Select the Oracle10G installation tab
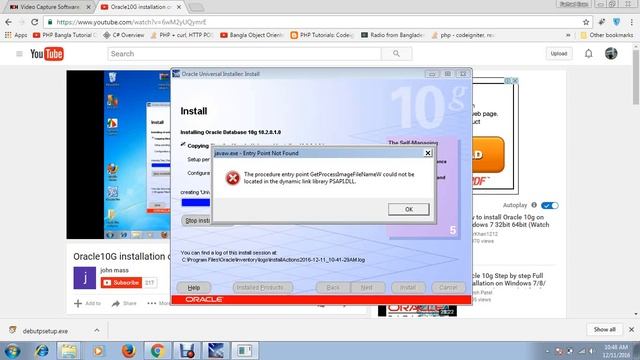The height and width of the screenshot is (360, 640). (x=140, y=7)
